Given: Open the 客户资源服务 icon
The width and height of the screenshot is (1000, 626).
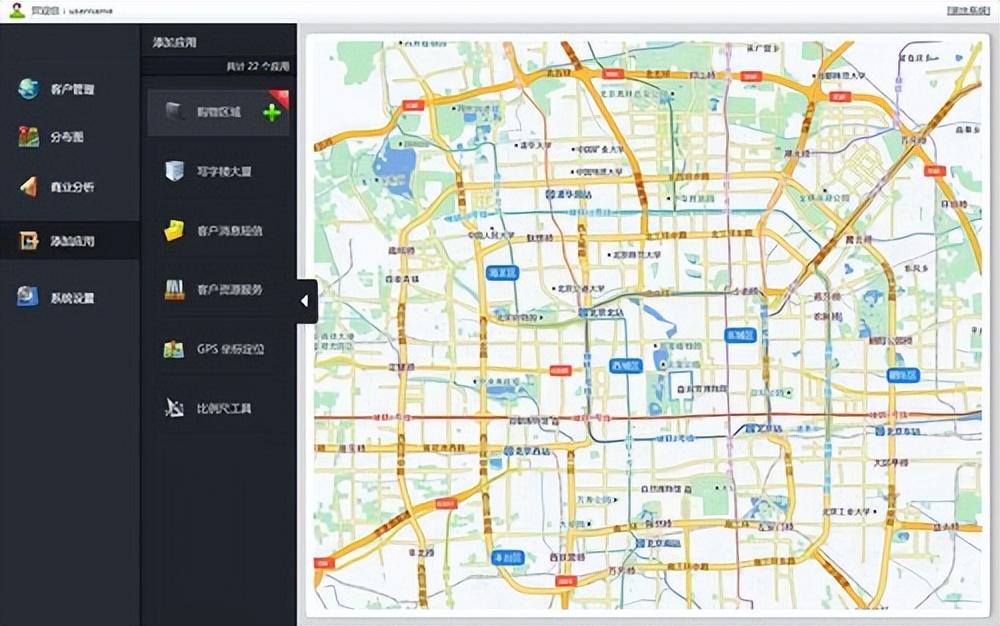Looking at the screenshot, I should click(173, 290).
